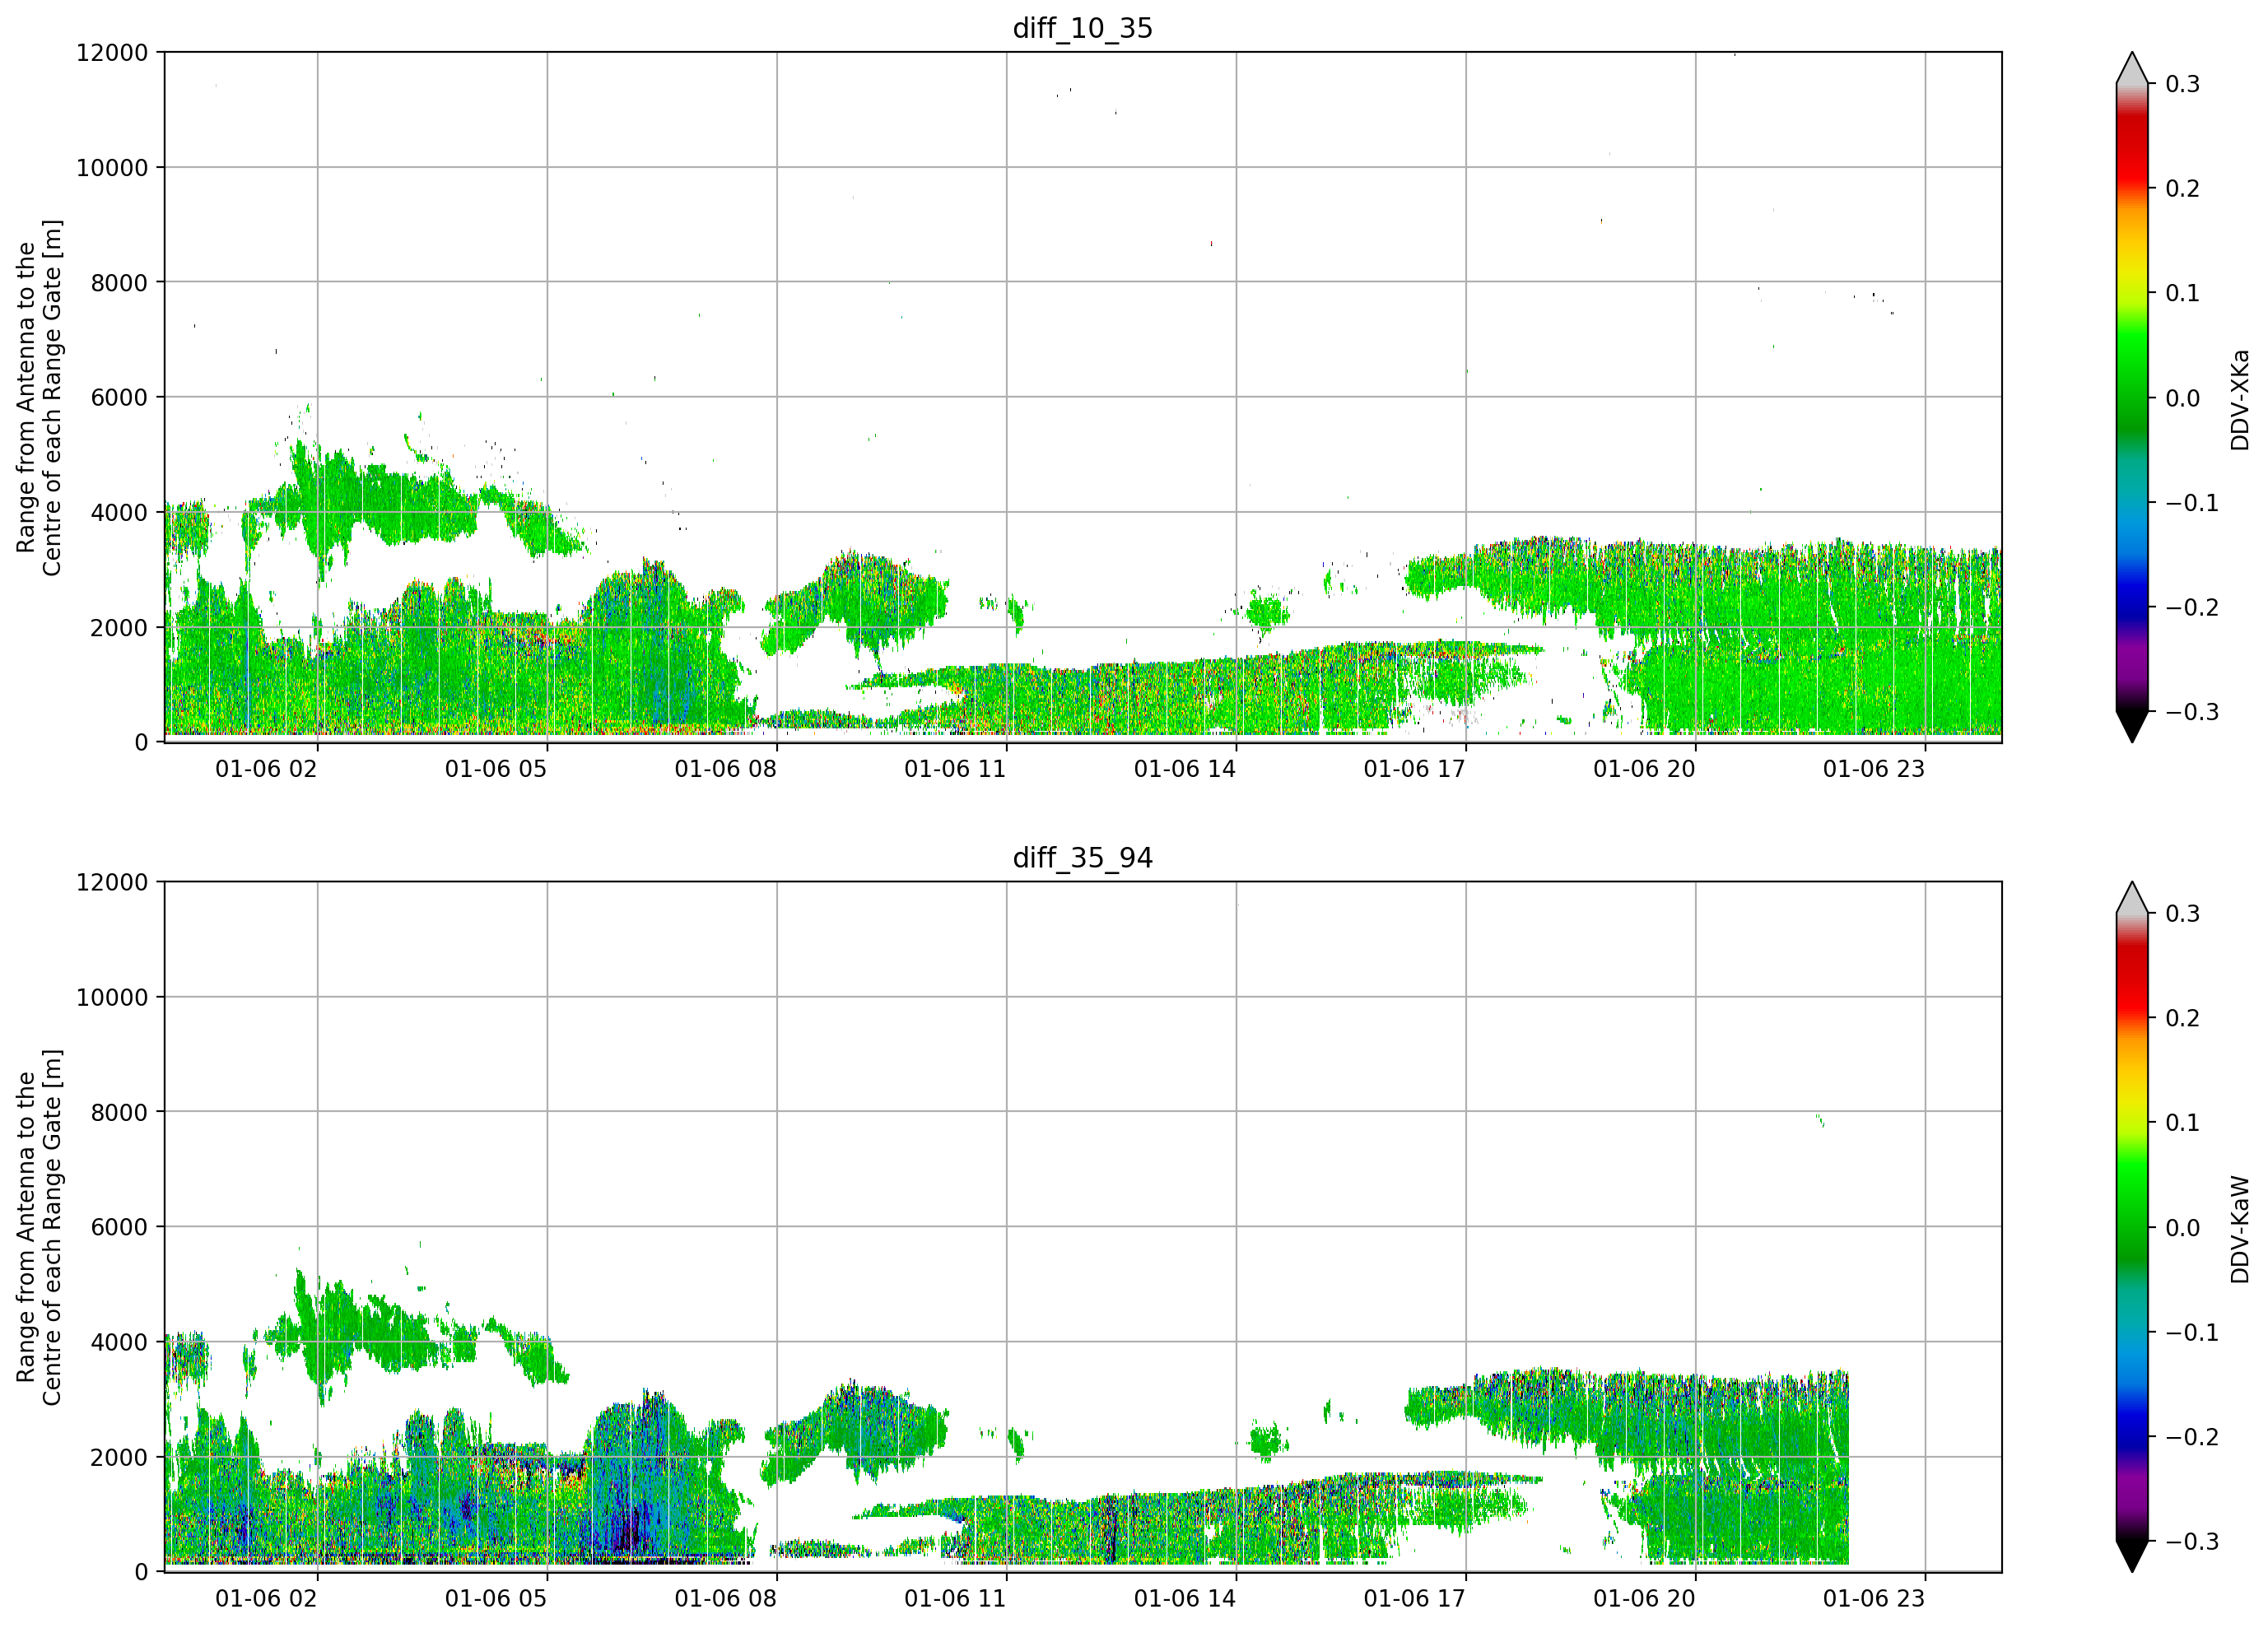The height and width of the screenshot is (1628, 2268).
Task: Click the 12000 y-axis tick on top plot
Action: (x=112, y=52)
